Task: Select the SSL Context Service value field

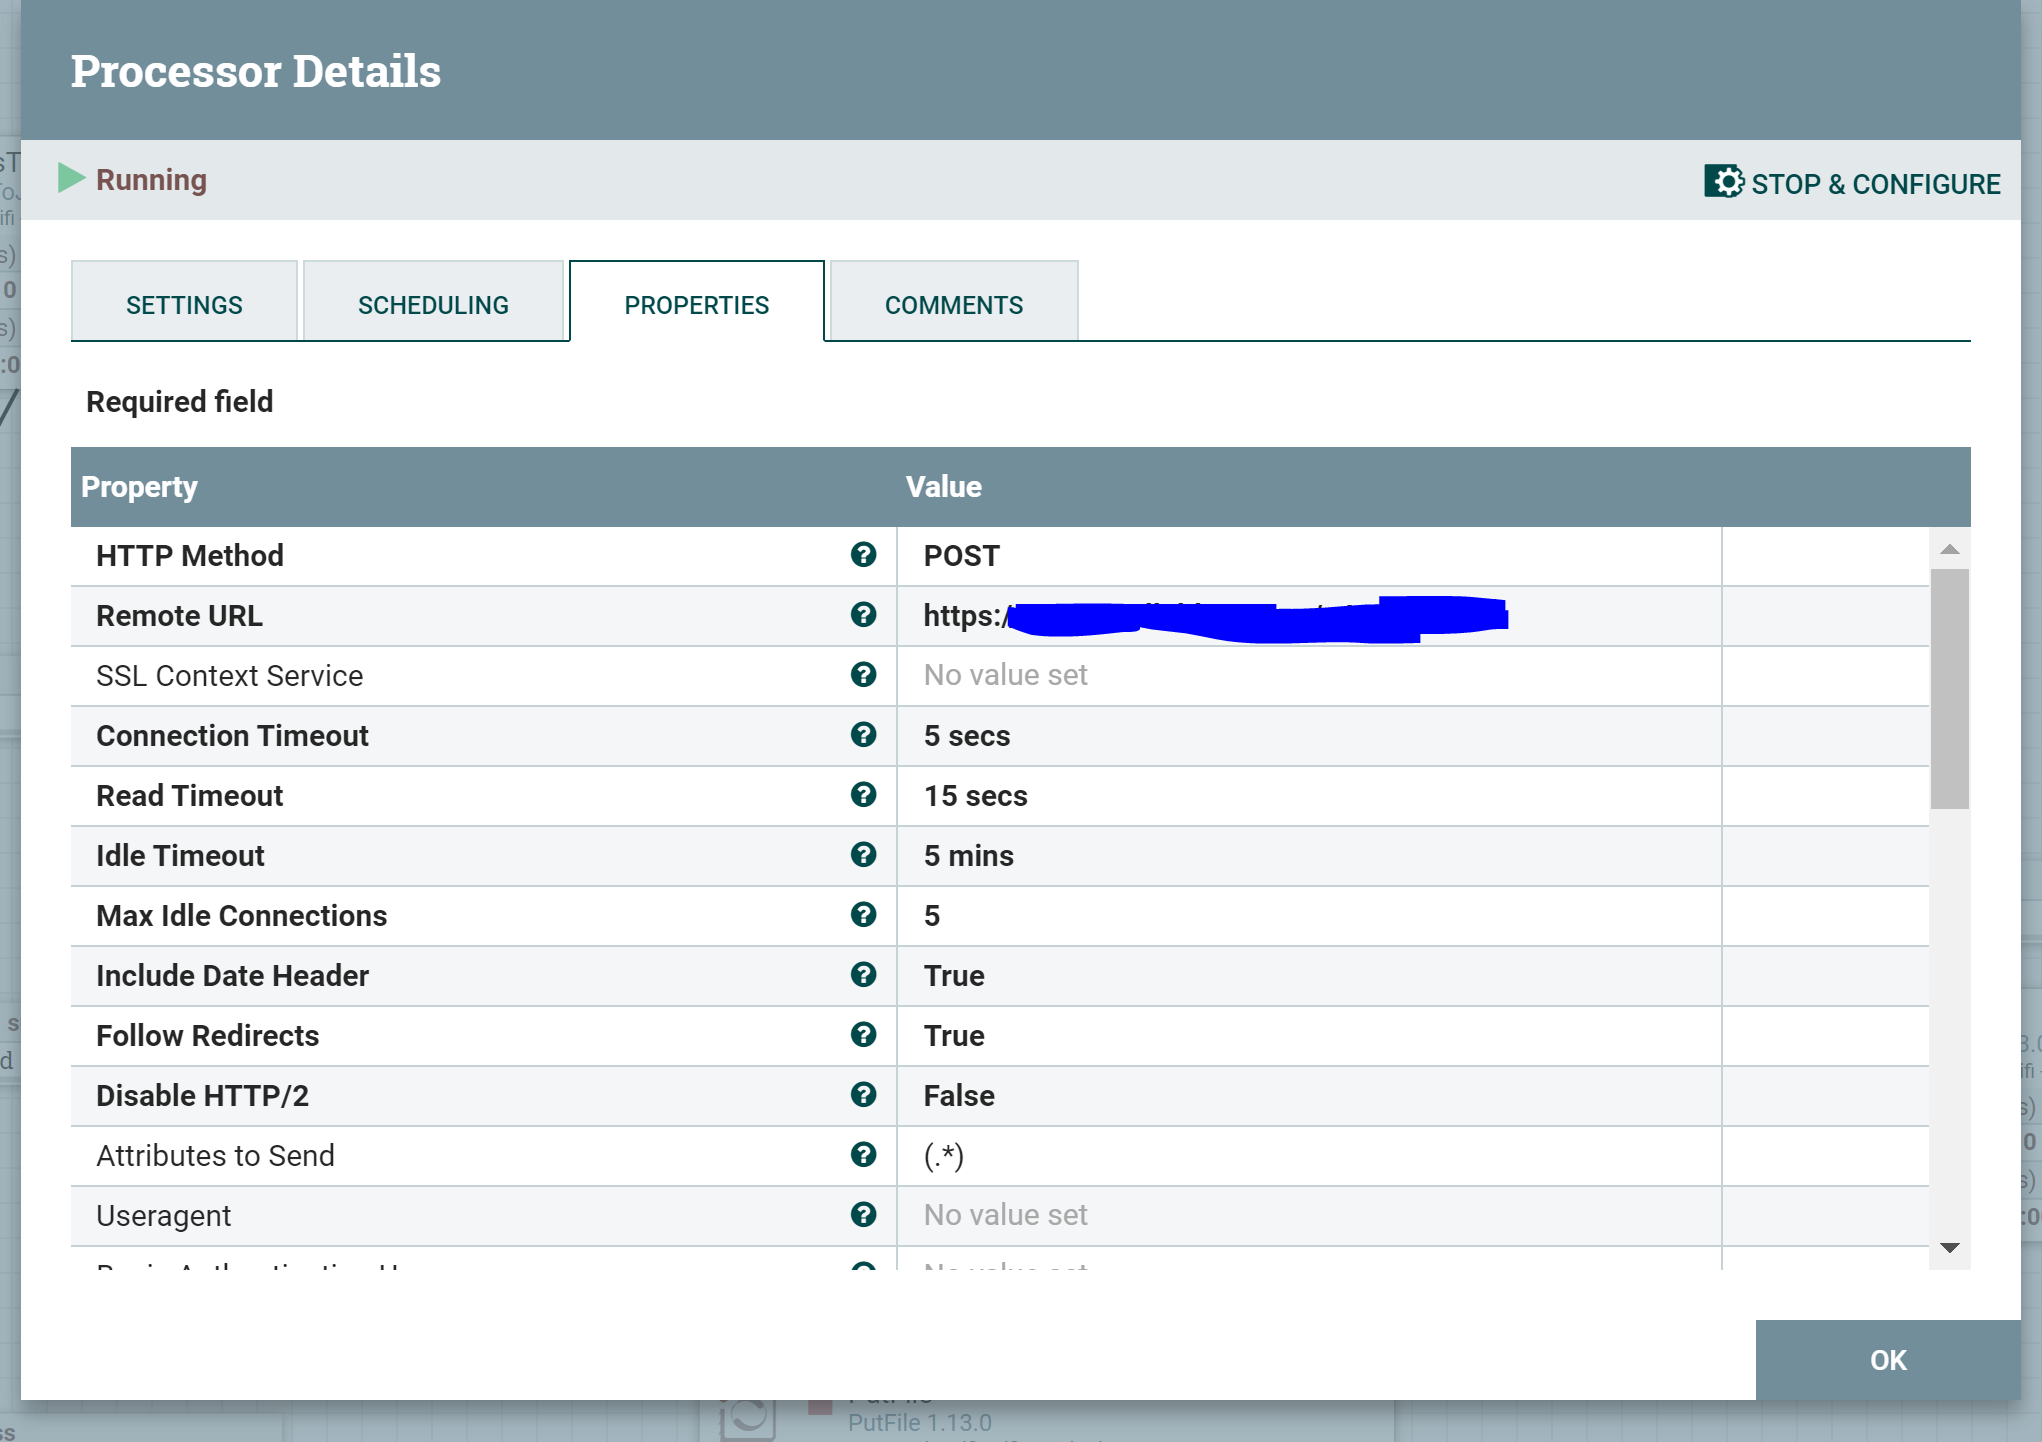Action: coord(1300,675)
